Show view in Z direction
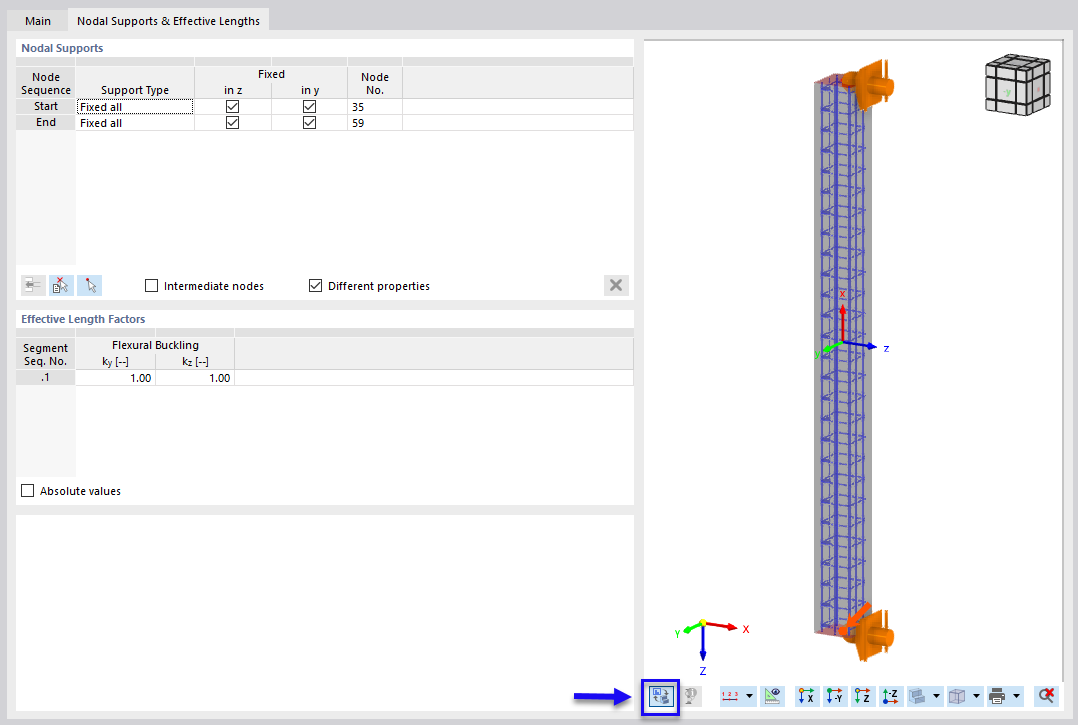 coord(862,696)
